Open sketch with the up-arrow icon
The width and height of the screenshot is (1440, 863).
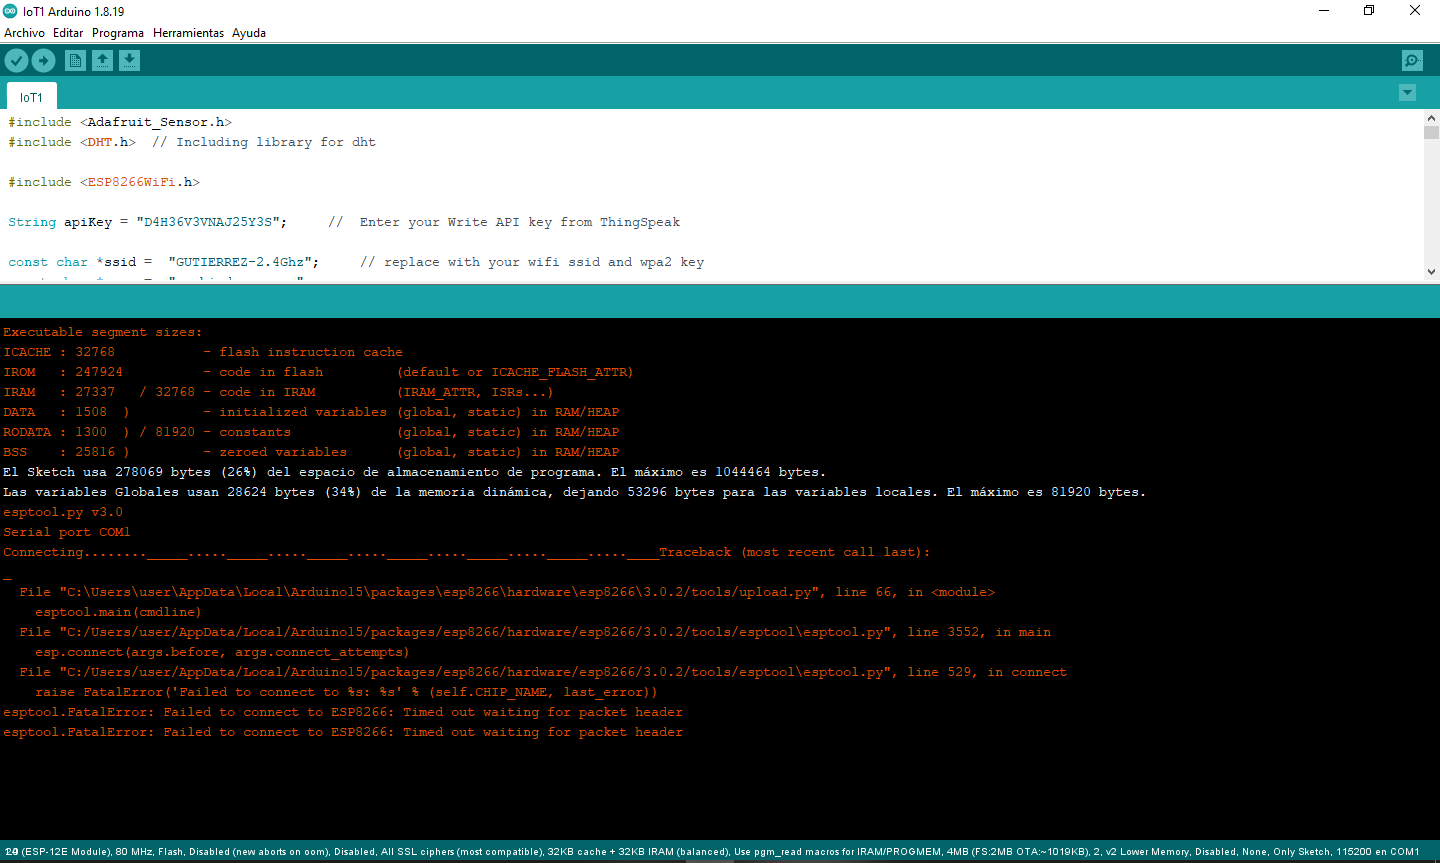point(102,61)
